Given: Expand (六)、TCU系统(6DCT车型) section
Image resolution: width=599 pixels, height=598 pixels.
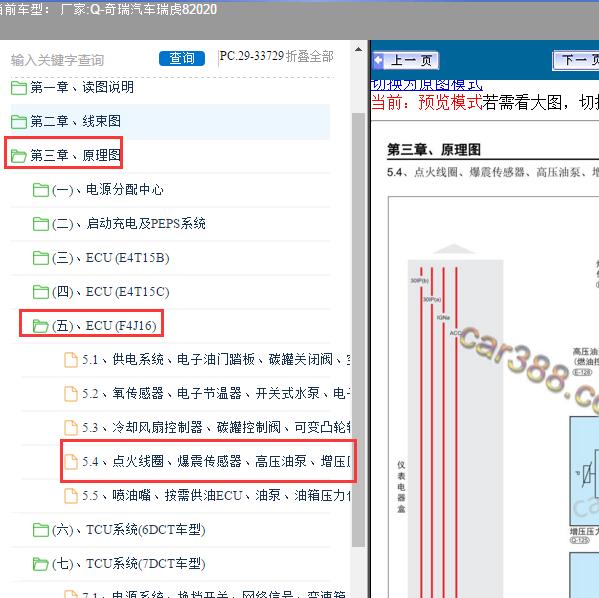Looking at the screenshot, I should click(129, 530).
